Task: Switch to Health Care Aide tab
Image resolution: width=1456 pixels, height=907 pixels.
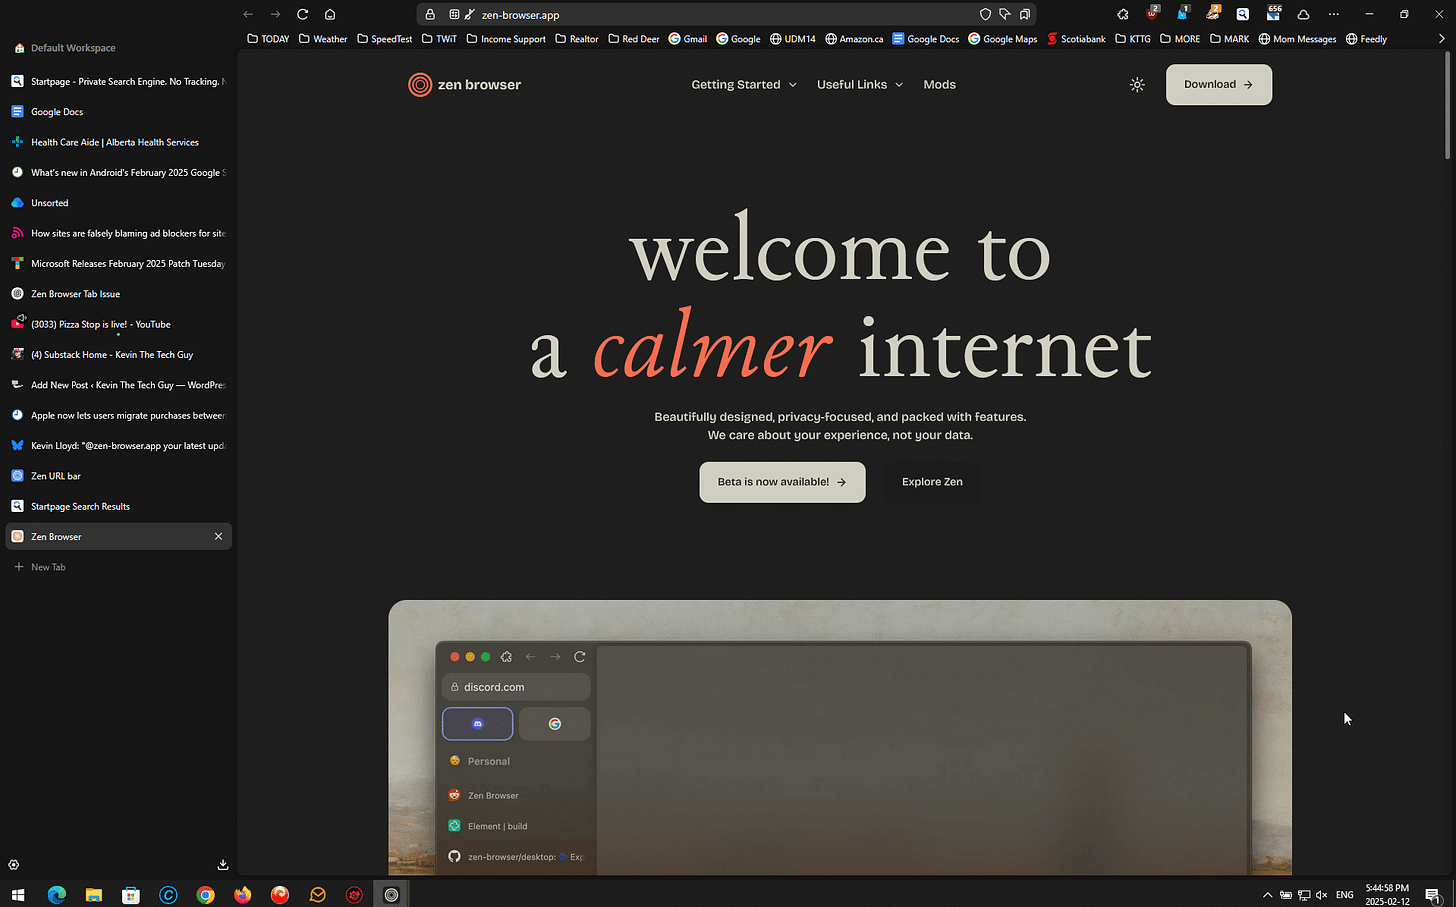Action: (x=119, y=142)
